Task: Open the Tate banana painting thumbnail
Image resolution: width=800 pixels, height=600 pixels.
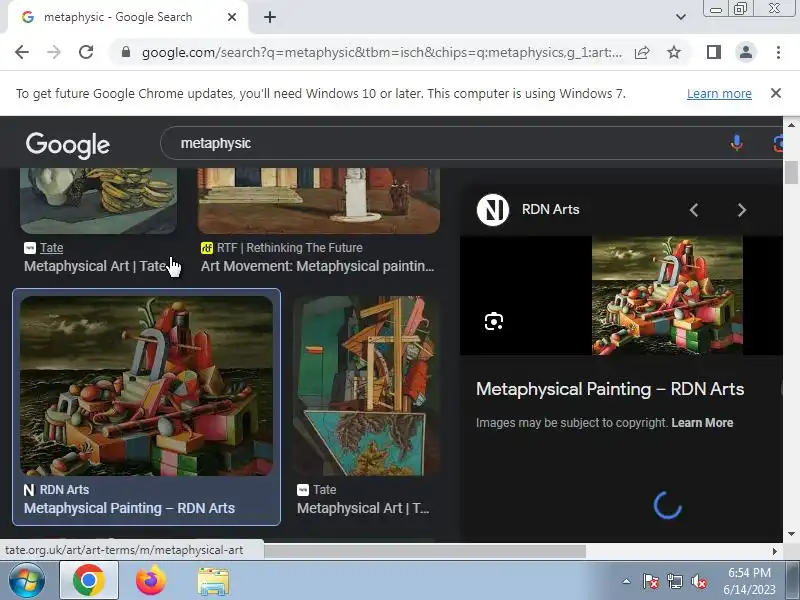Action: pos(98,201)
